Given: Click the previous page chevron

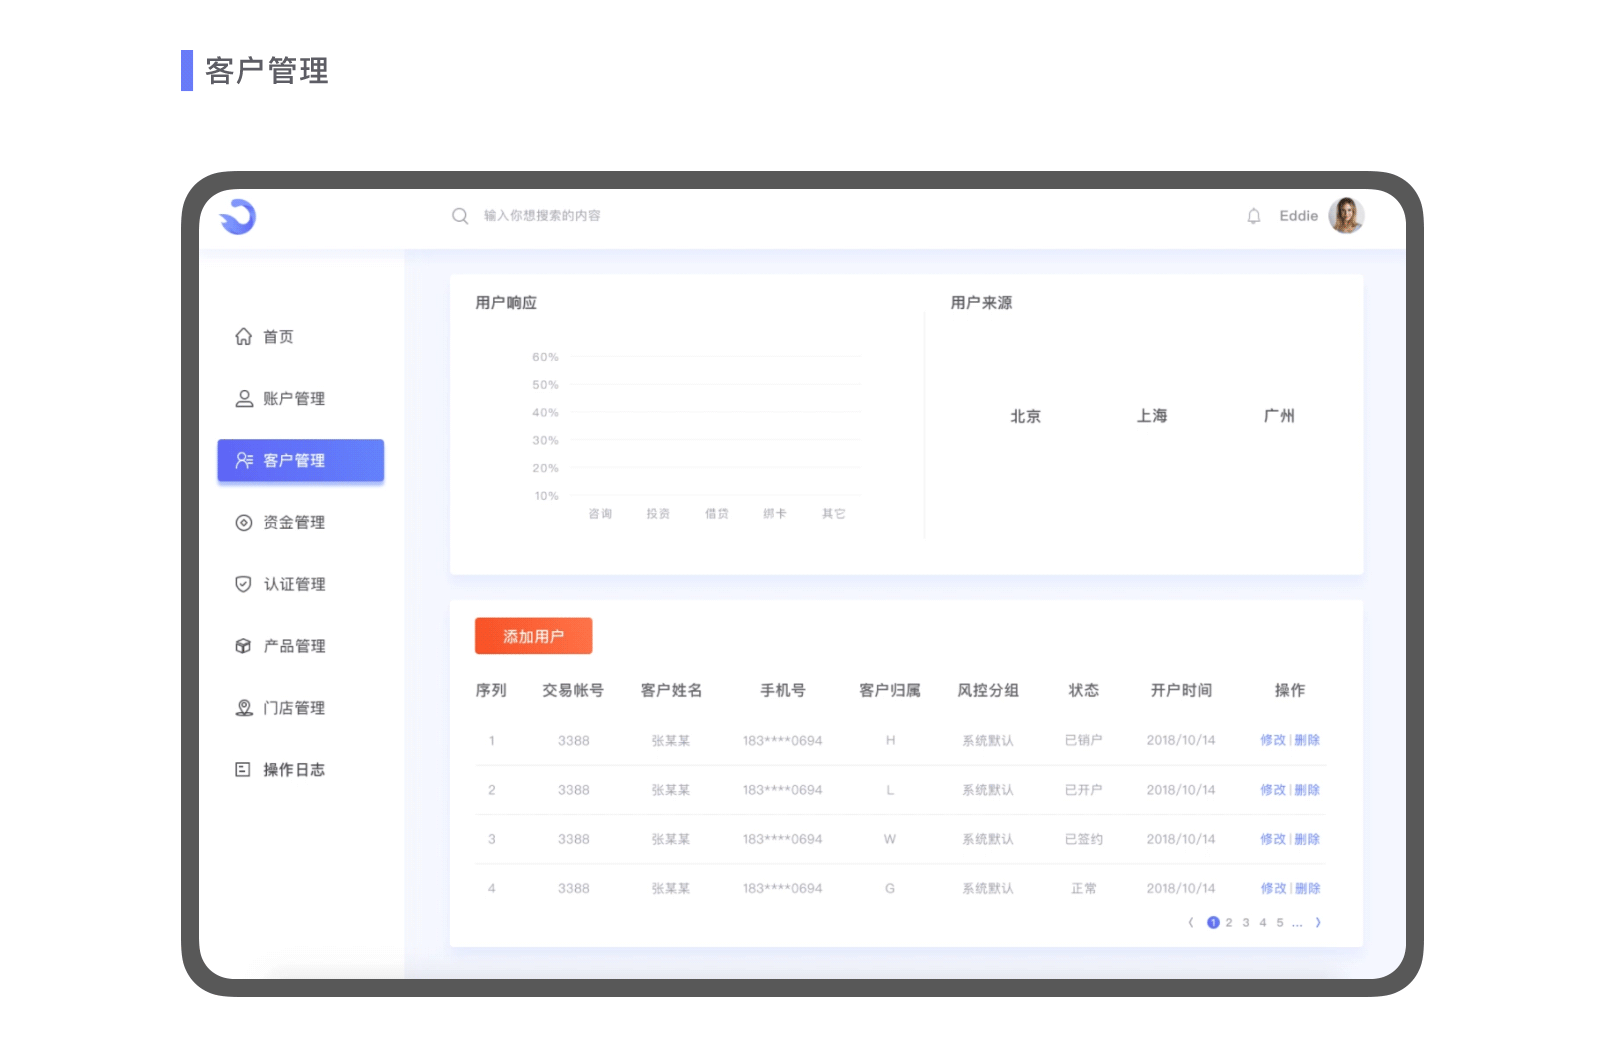Looking at the screenshot, I should coord(1191,923).
